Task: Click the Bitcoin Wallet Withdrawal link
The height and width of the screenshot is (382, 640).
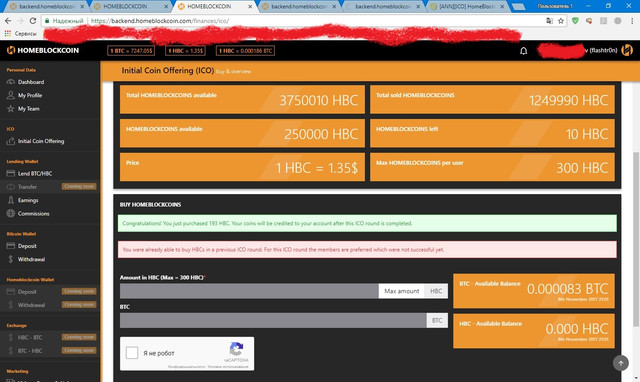Action: [31, 259]
